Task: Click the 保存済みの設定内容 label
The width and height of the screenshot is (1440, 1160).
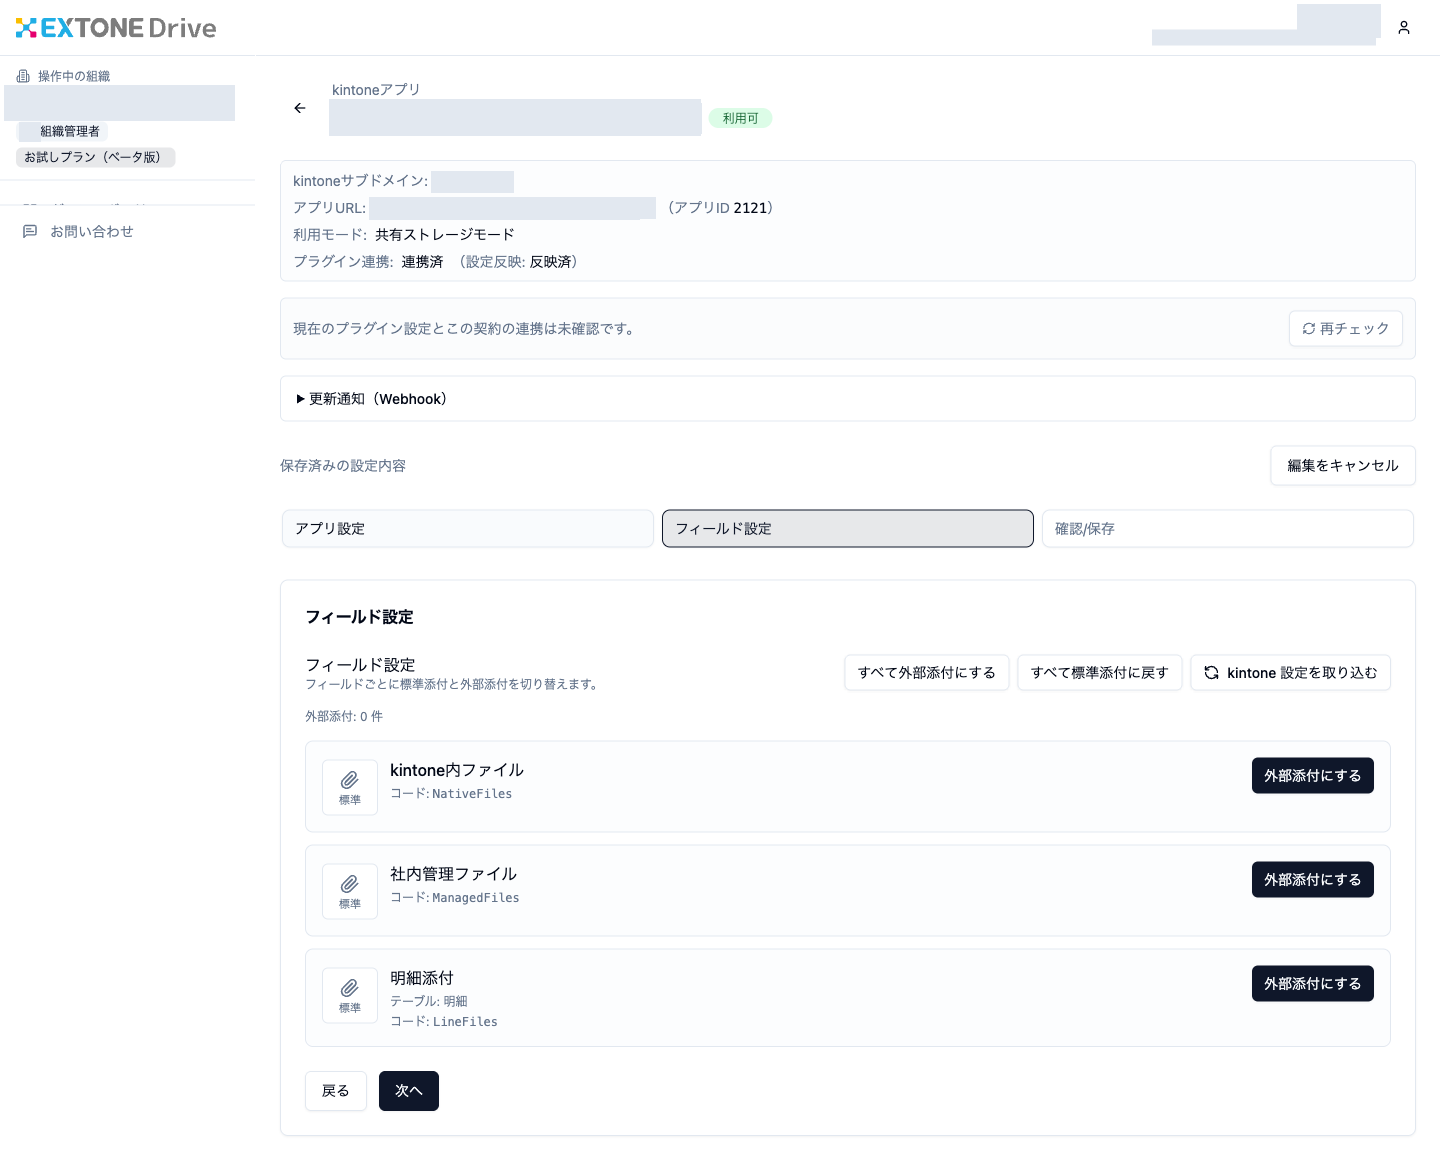Action: [343, 466]
